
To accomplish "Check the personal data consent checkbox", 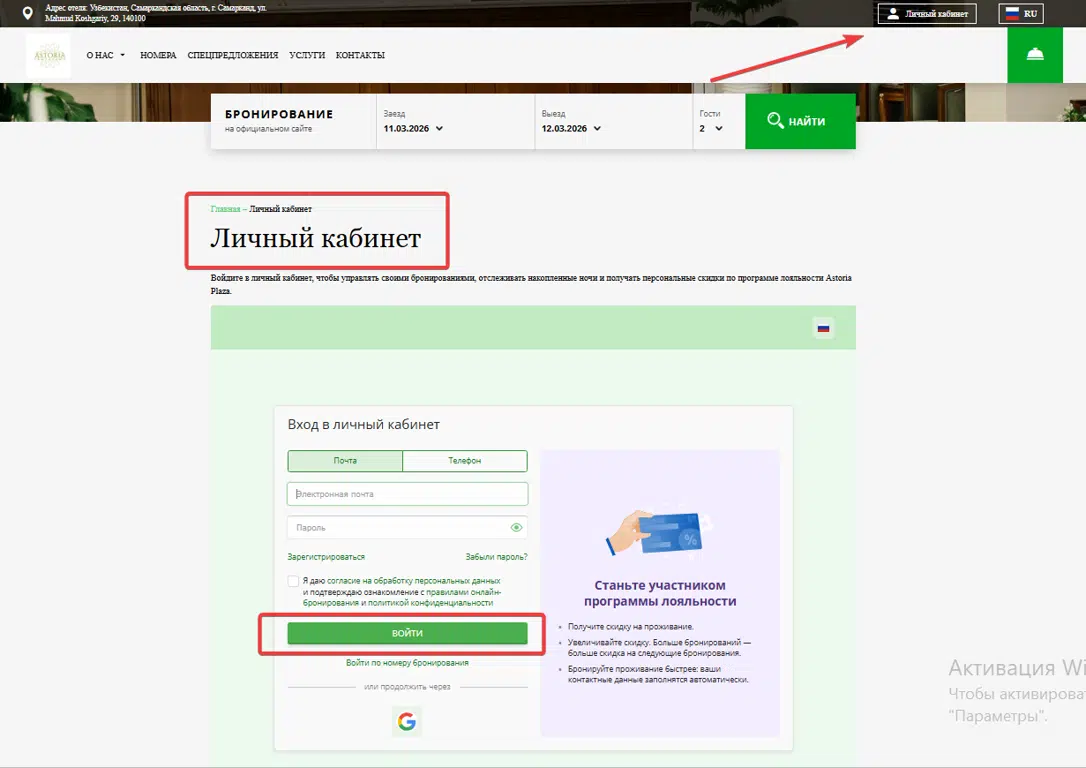I will pyautogui.click(x=293, y=581).
